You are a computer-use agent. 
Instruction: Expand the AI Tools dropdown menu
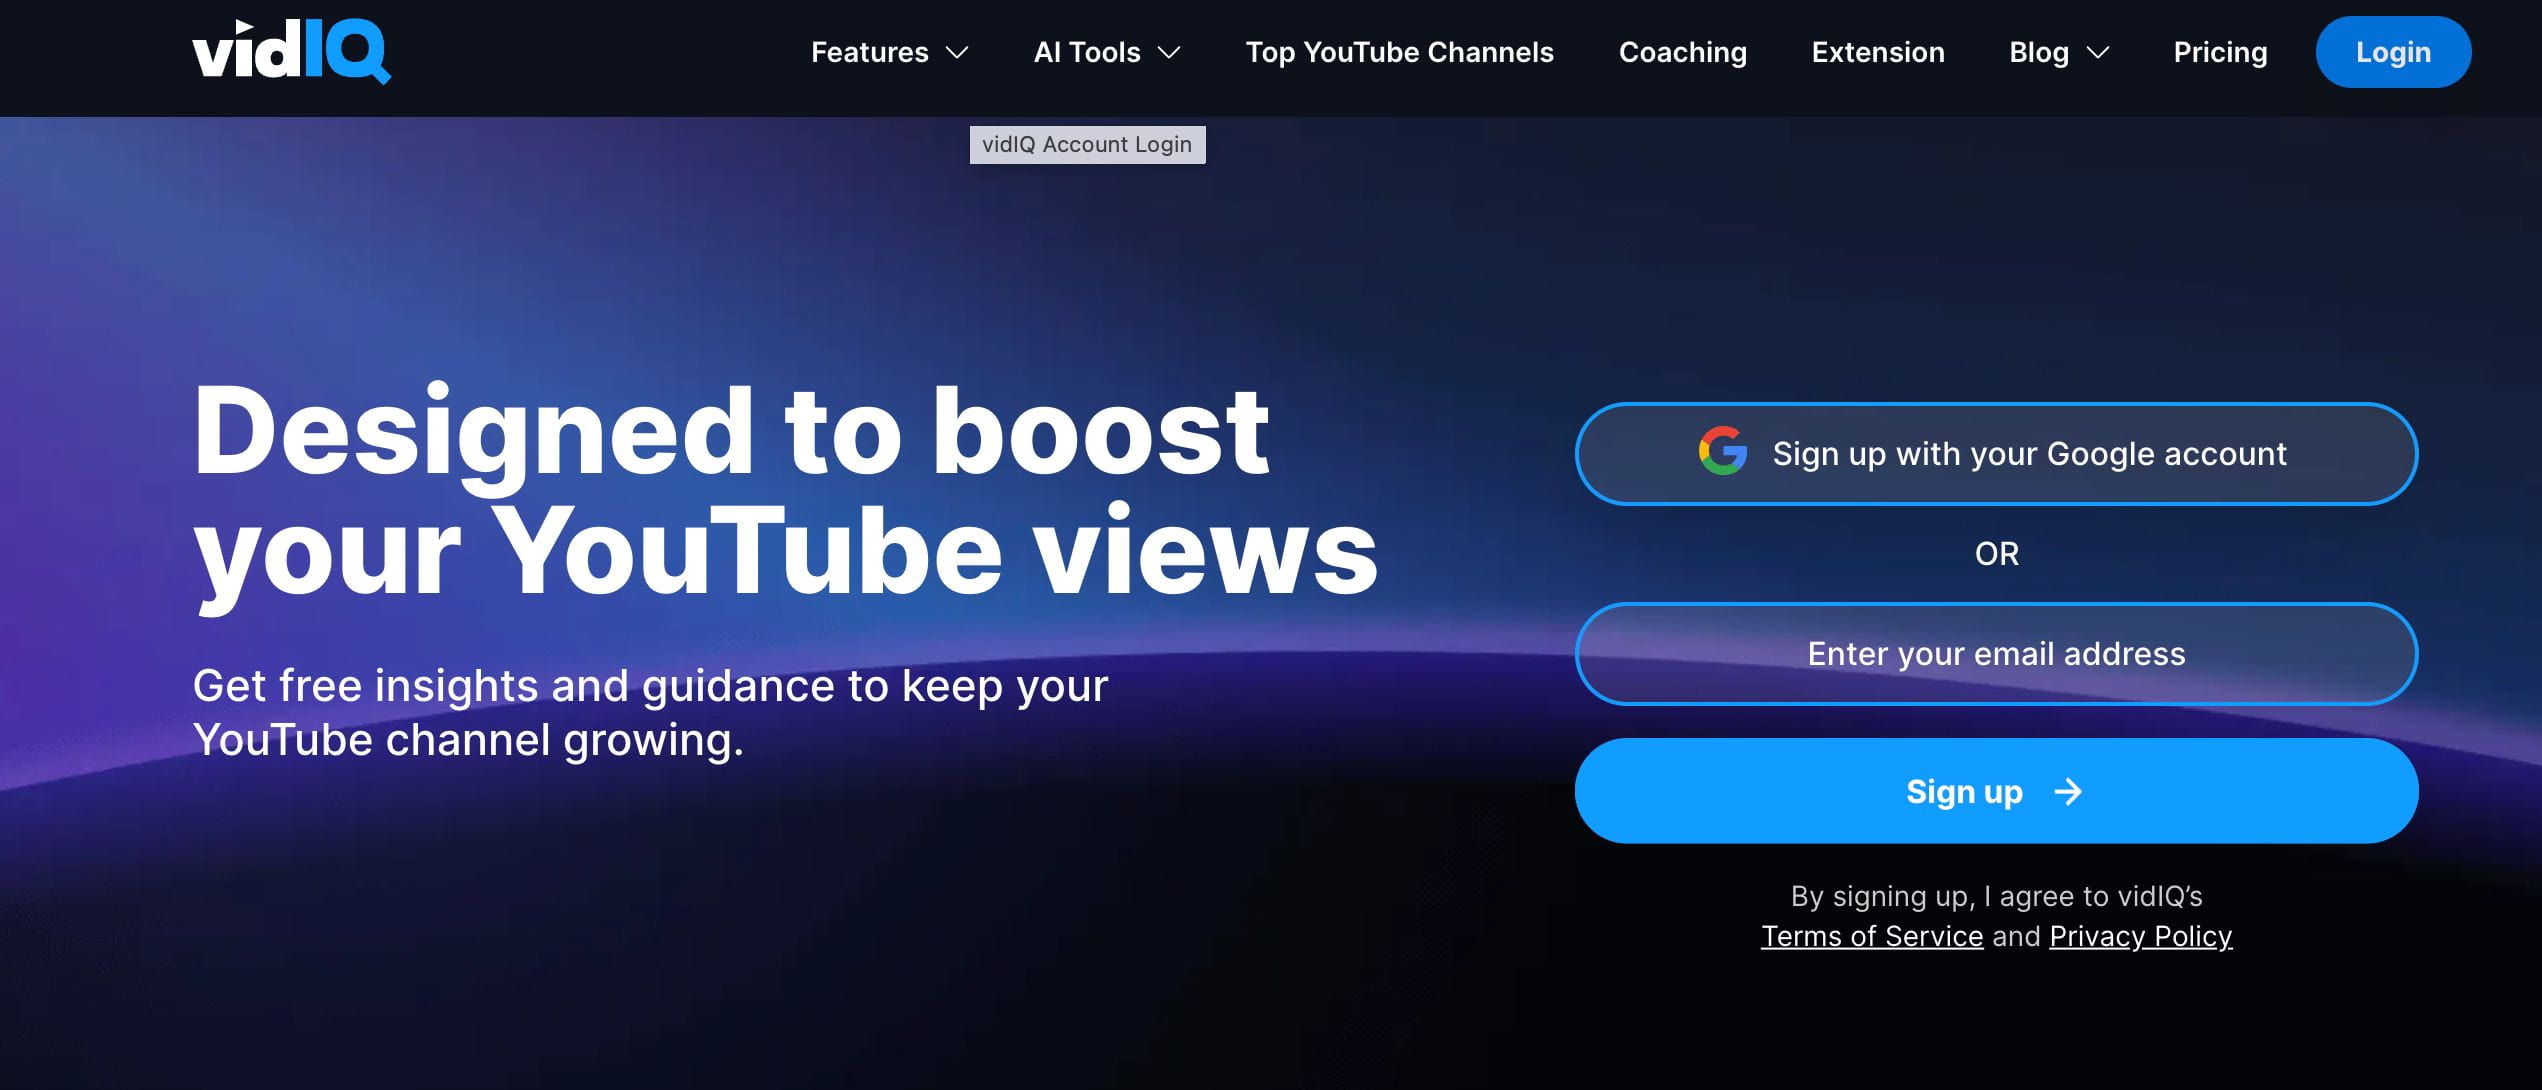(x=1107, y=52)
